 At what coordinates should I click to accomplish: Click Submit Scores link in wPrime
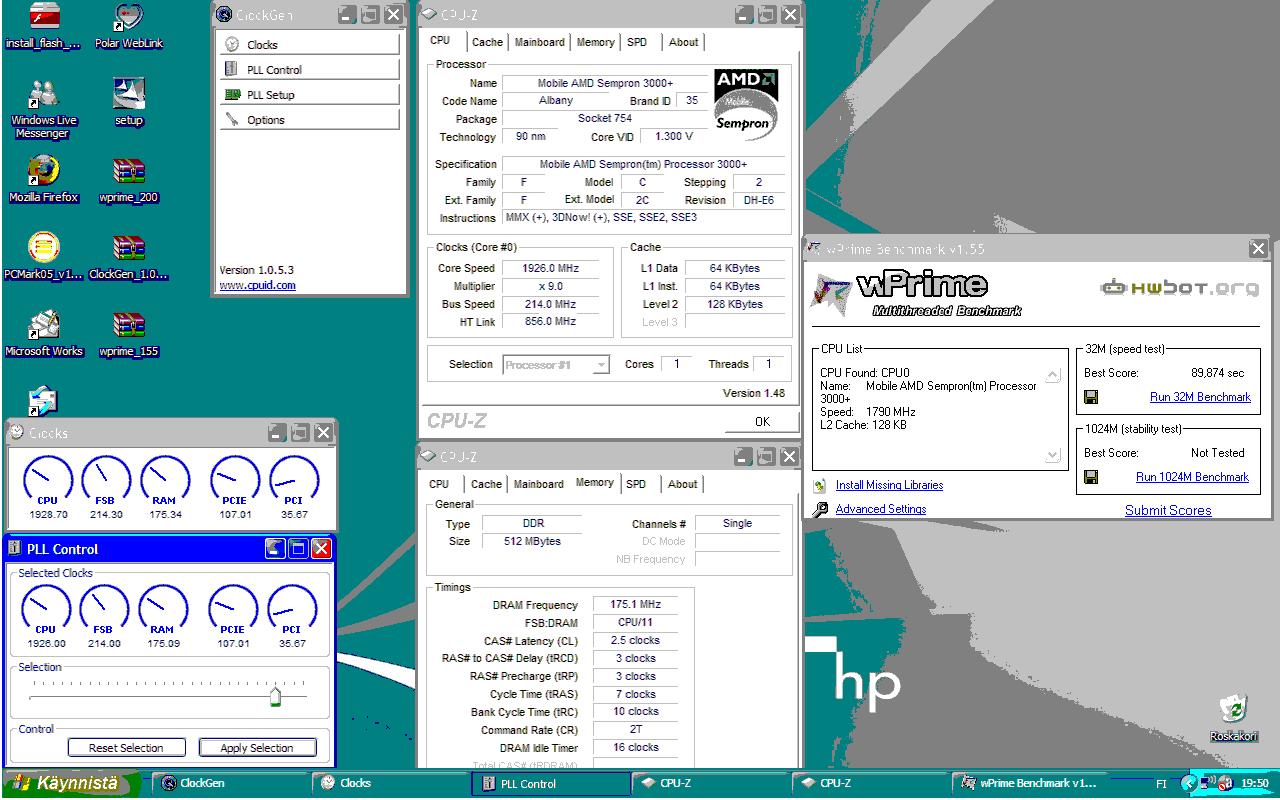[x=1168, y=510]
